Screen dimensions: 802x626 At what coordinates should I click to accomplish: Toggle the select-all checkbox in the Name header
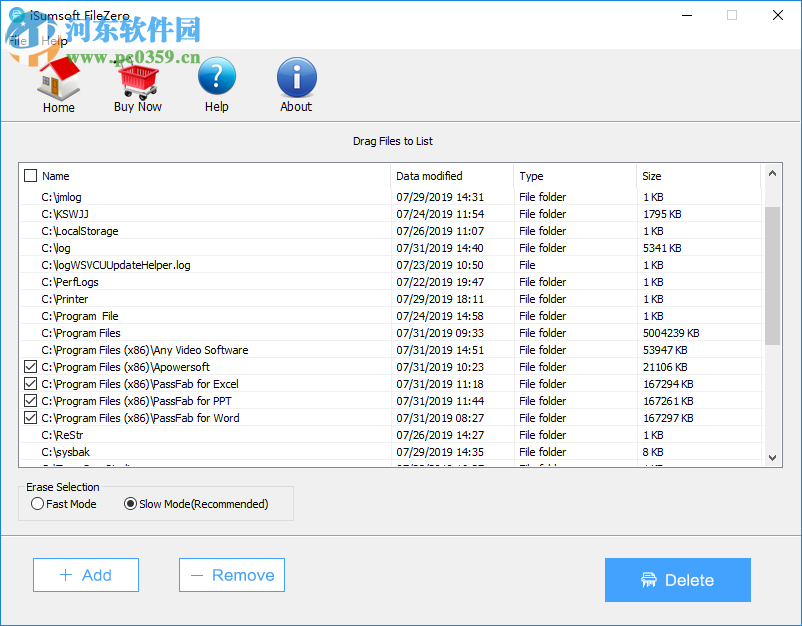point(30,175)
